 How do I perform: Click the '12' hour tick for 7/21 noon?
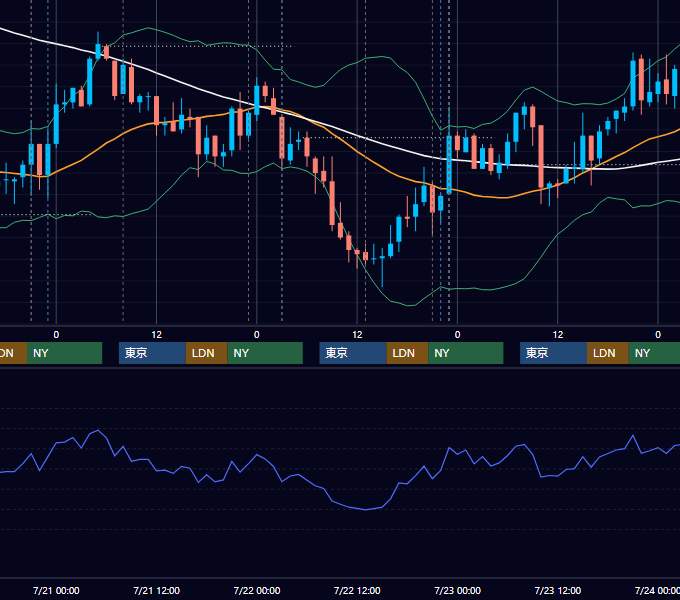(x=157, y=335)
